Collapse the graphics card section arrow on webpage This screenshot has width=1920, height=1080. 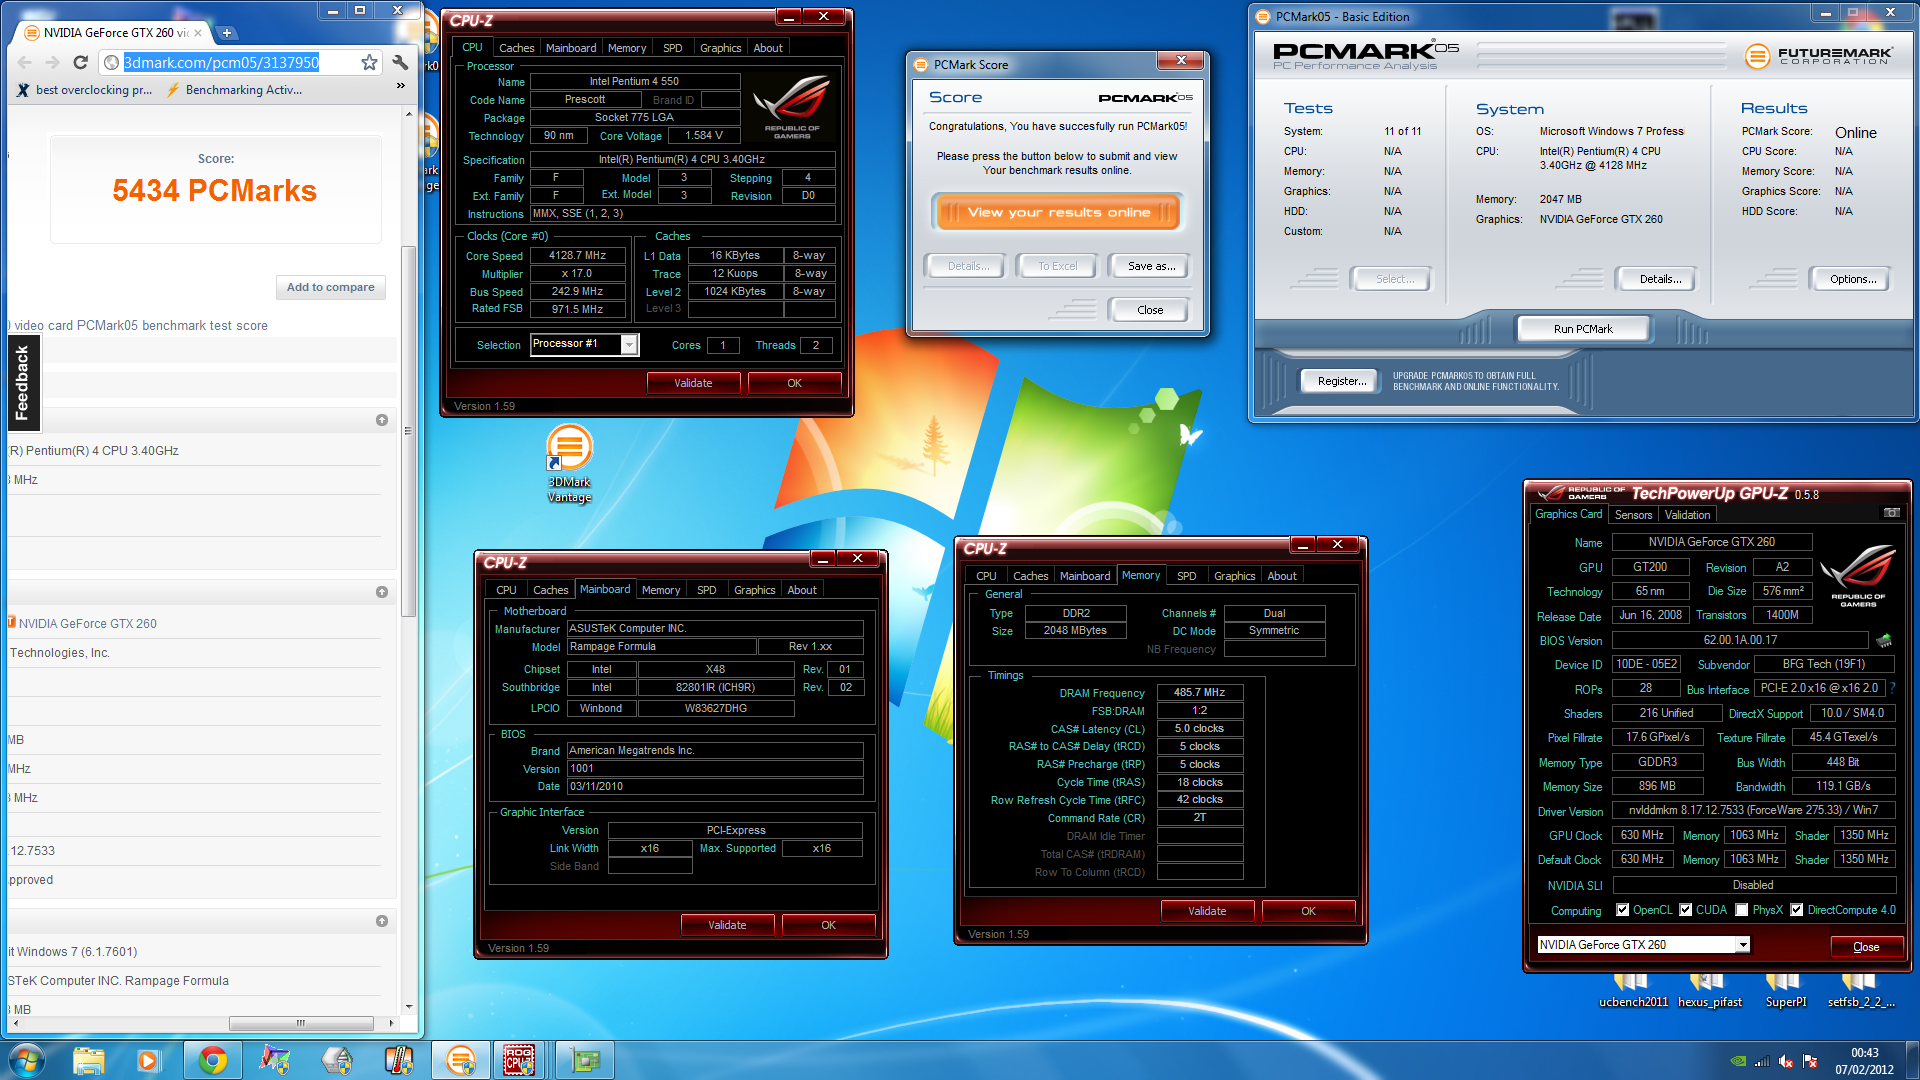click(382, 592)
